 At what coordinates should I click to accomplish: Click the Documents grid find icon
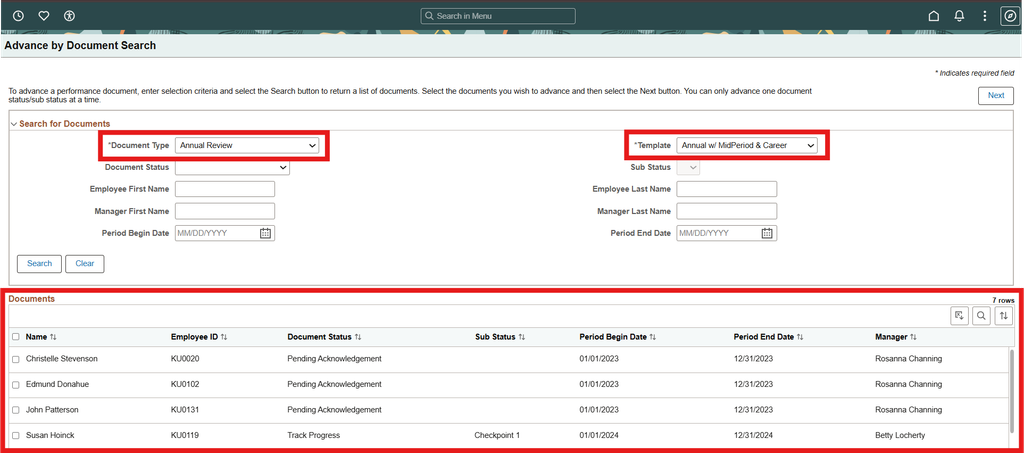[982, 316]
